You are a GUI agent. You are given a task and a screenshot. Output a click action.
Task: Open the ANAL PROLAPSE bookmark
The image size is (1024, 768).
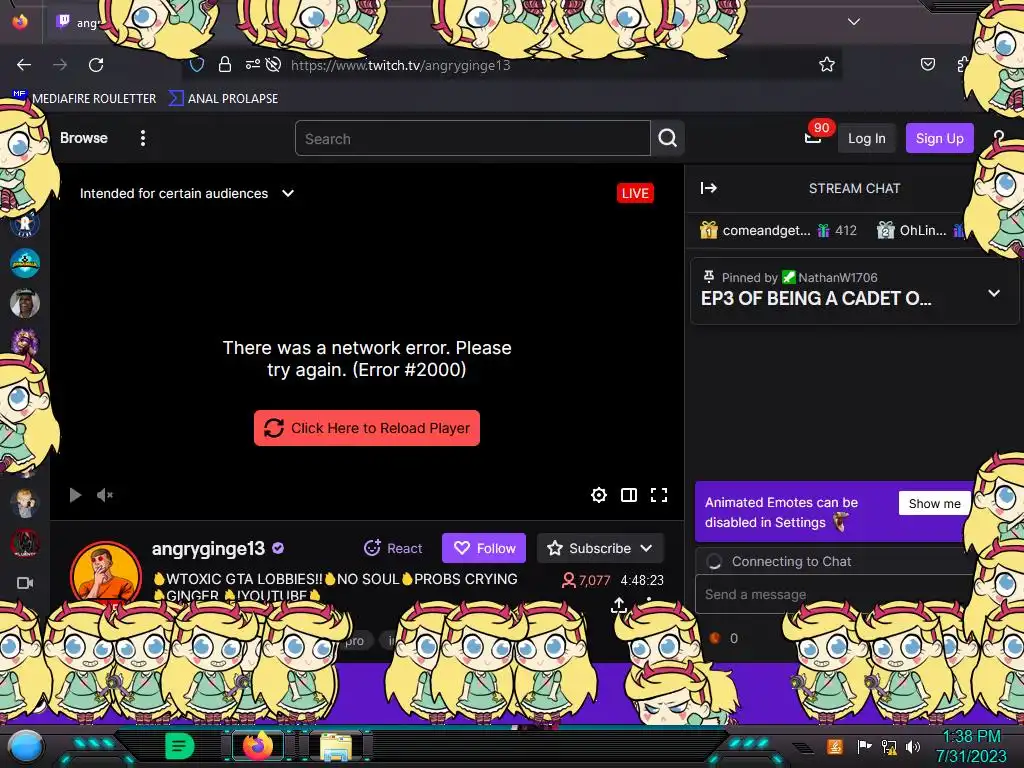[x=224, y=99]
